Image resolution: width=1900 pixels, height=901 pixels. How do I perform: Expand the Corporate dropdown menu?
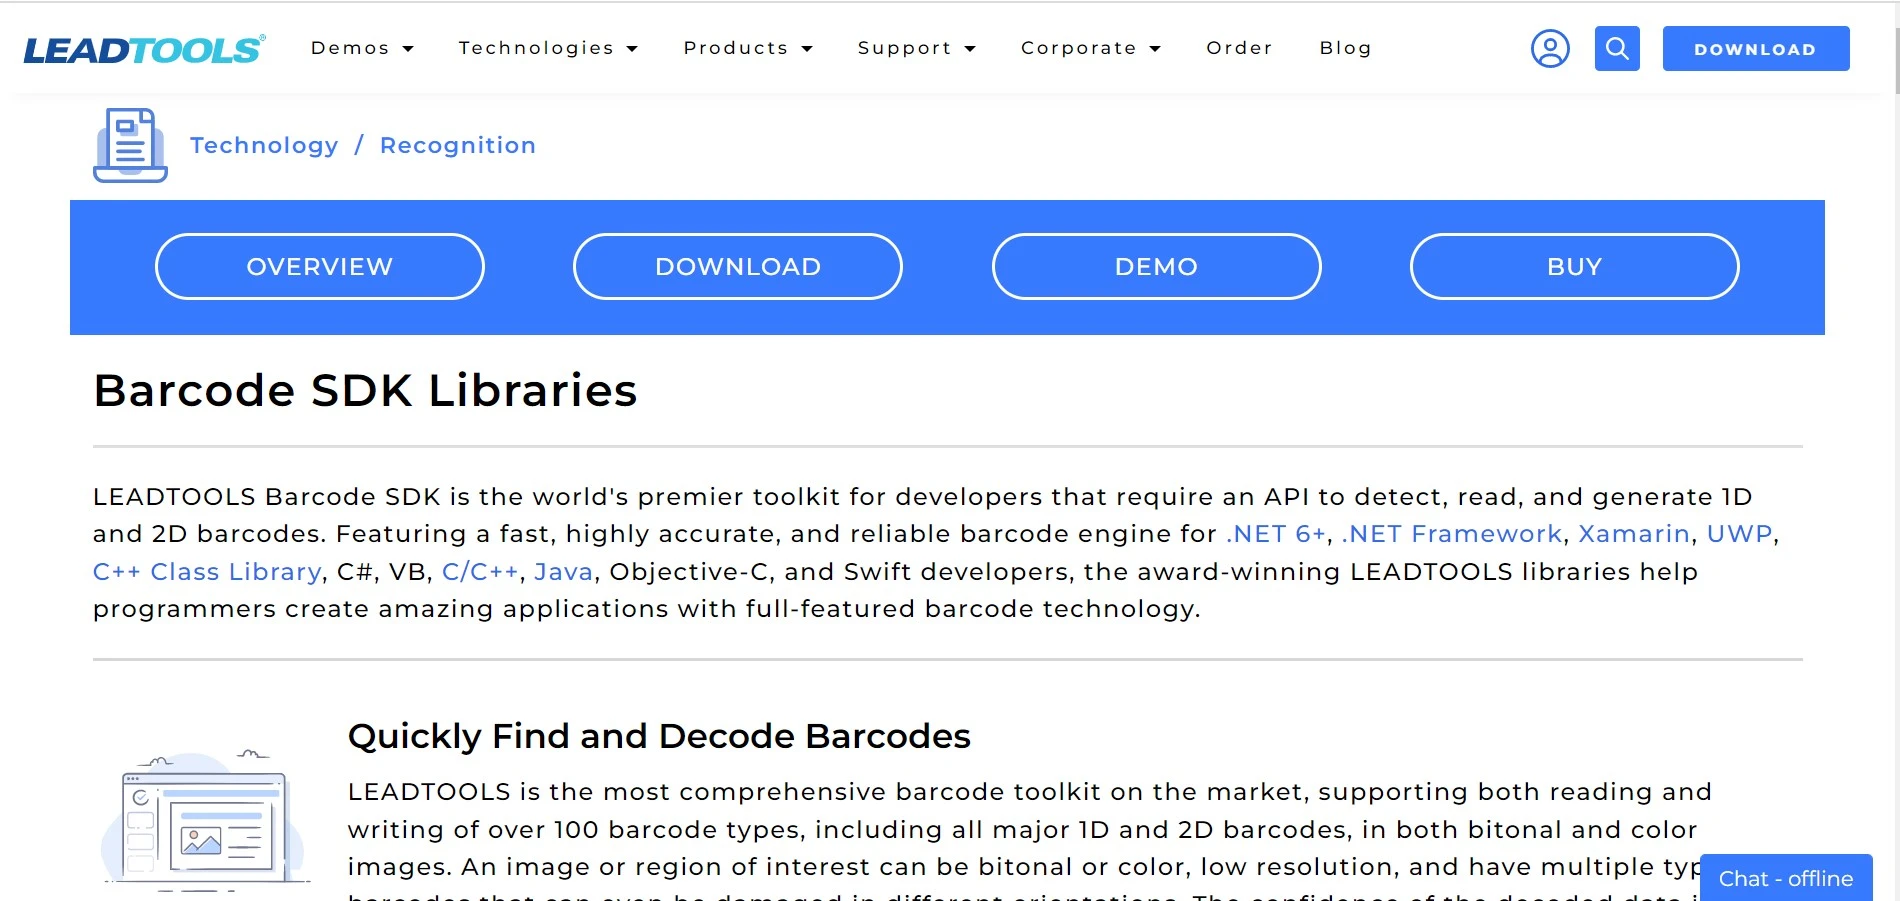coord(1090,48)
